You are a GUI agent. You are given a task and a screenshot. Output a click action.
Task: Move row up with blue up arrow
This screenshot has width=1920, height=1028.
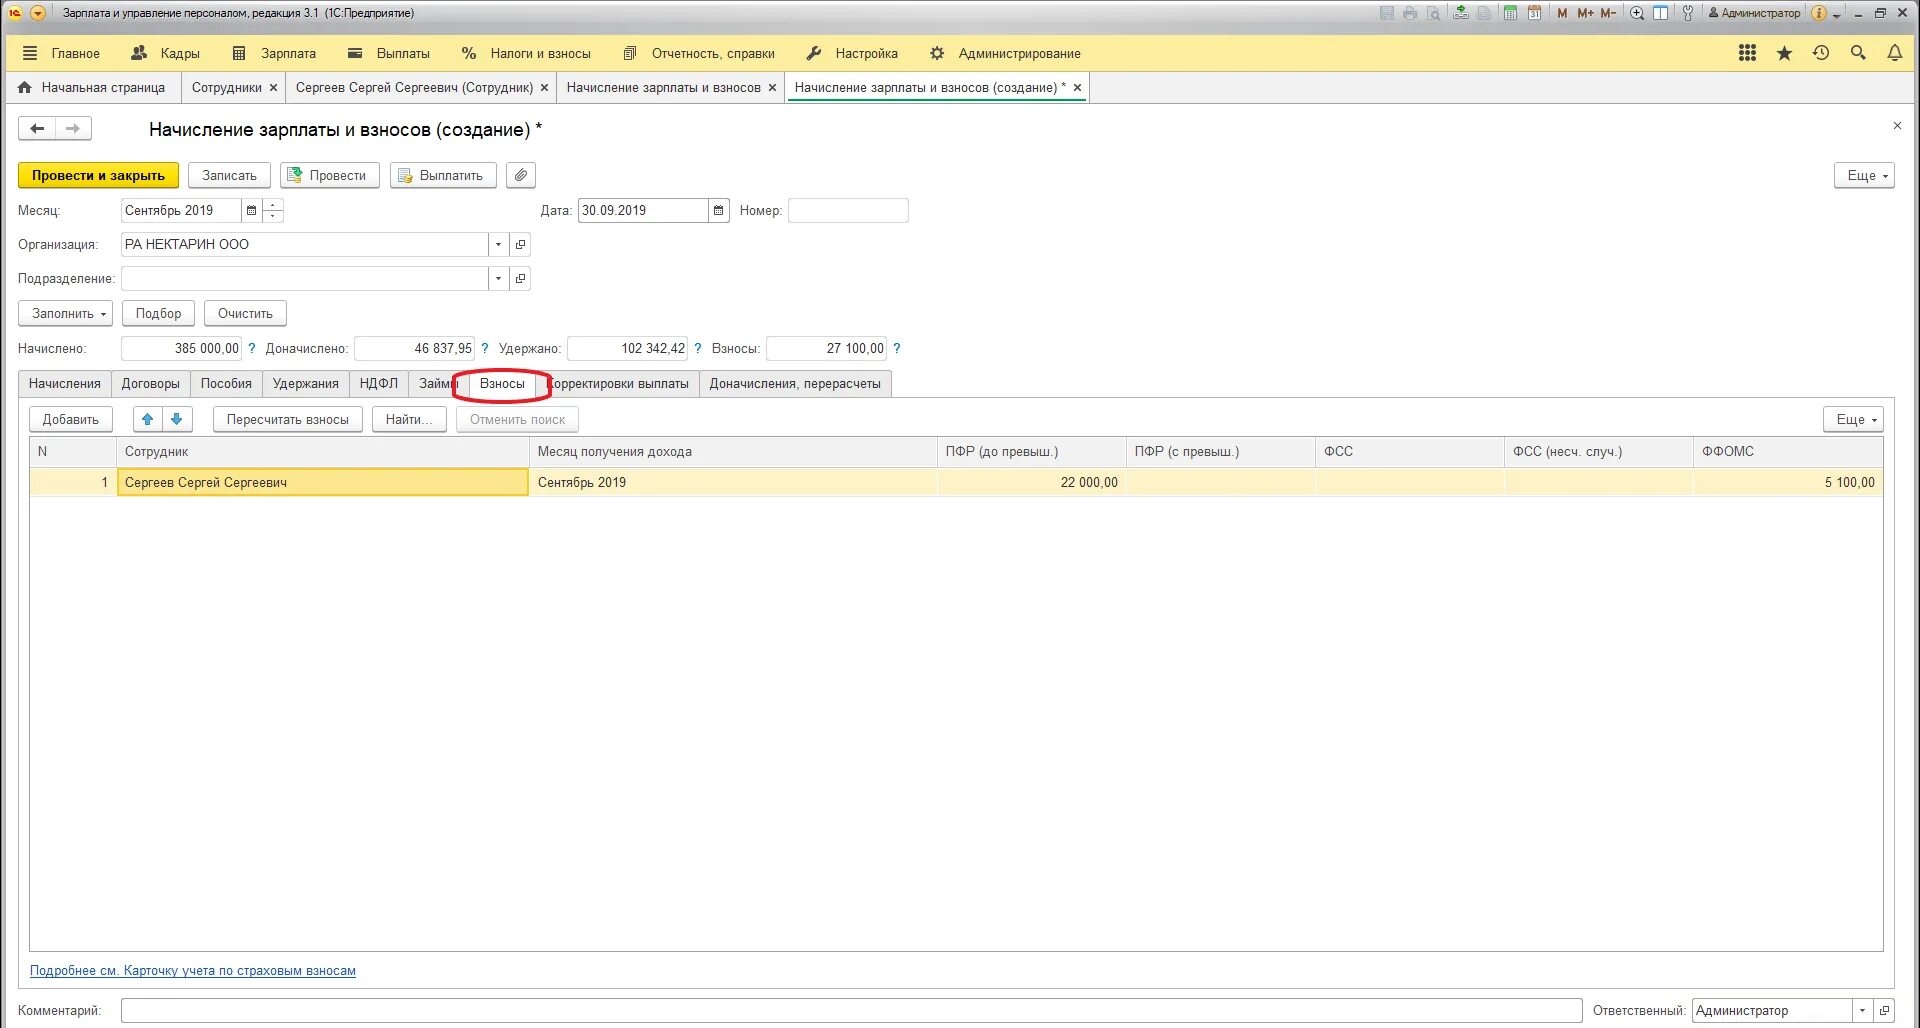tap(147, 419)
